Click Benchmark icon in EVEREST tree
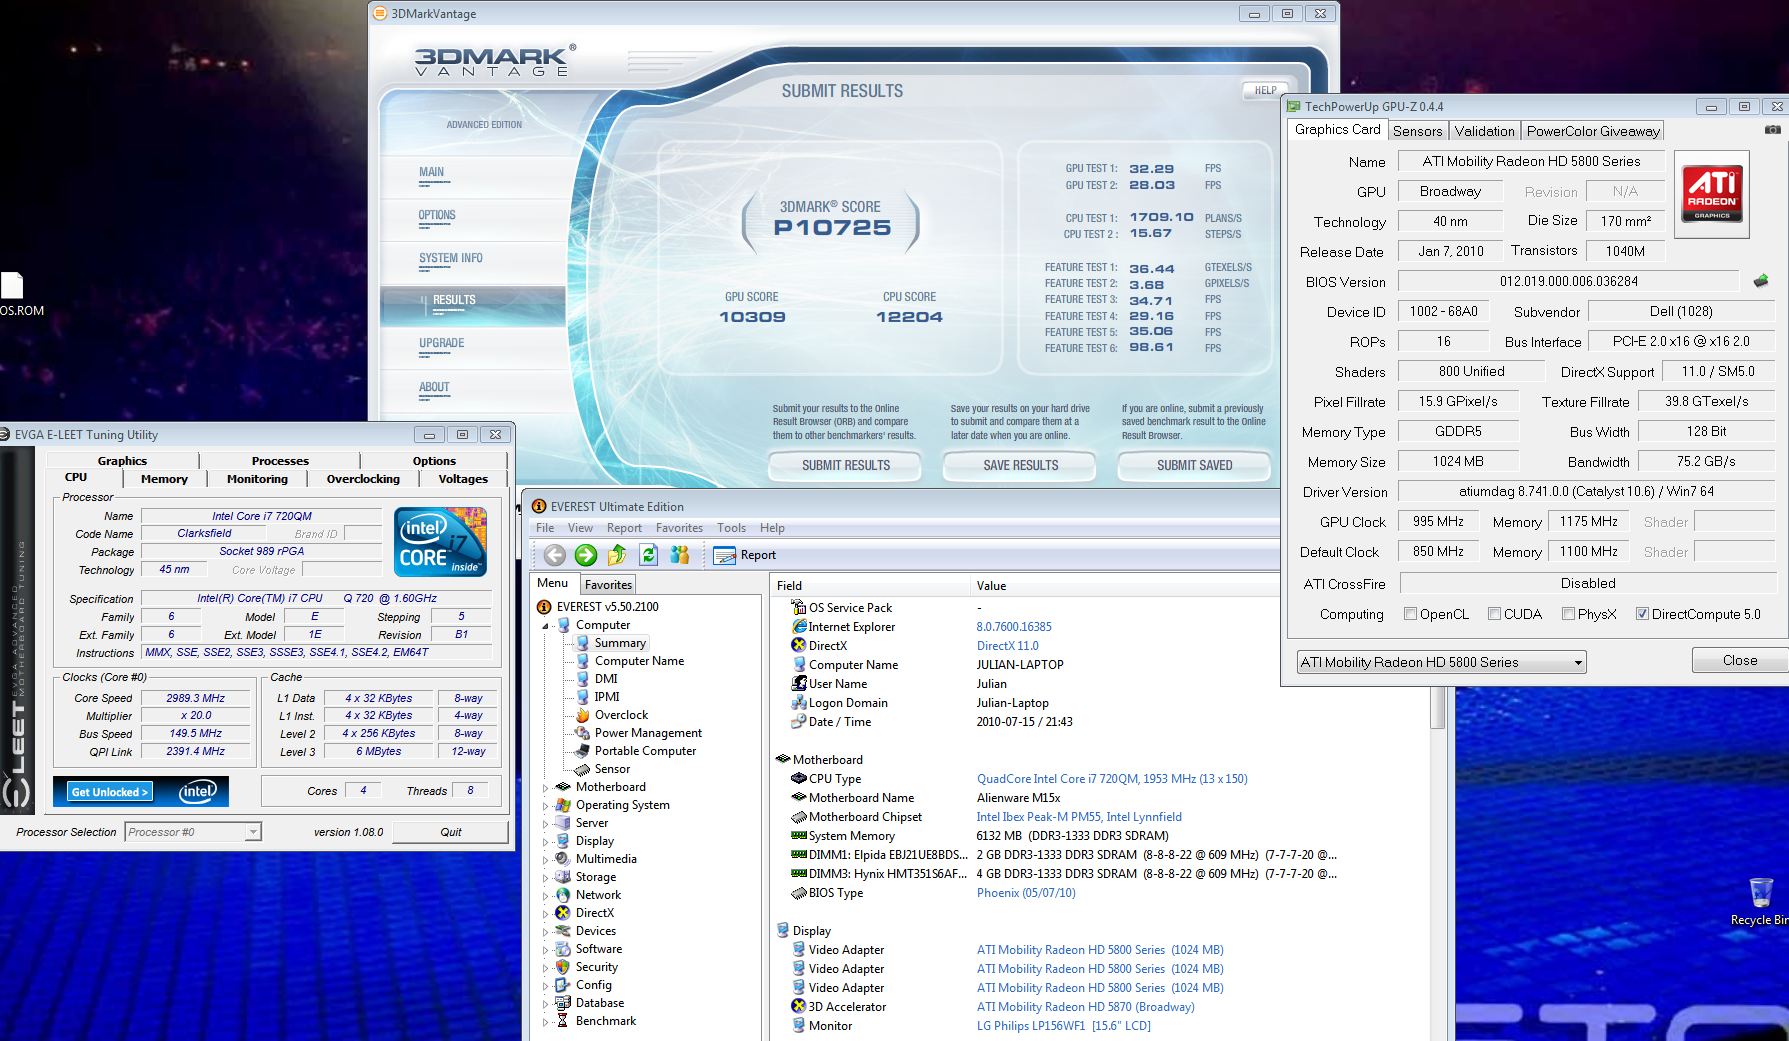Viewport: 1789px width, 1041px height. 563,1021
